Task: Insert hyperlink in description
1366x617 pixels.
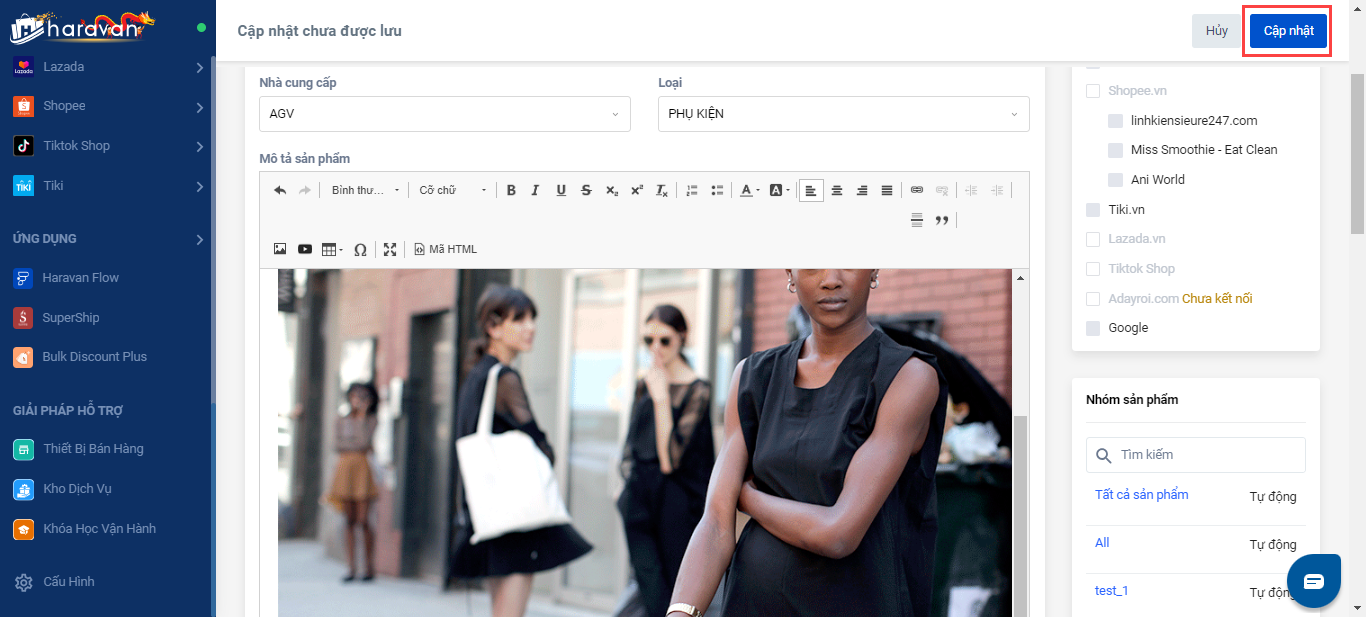Action: click(916, 190)
